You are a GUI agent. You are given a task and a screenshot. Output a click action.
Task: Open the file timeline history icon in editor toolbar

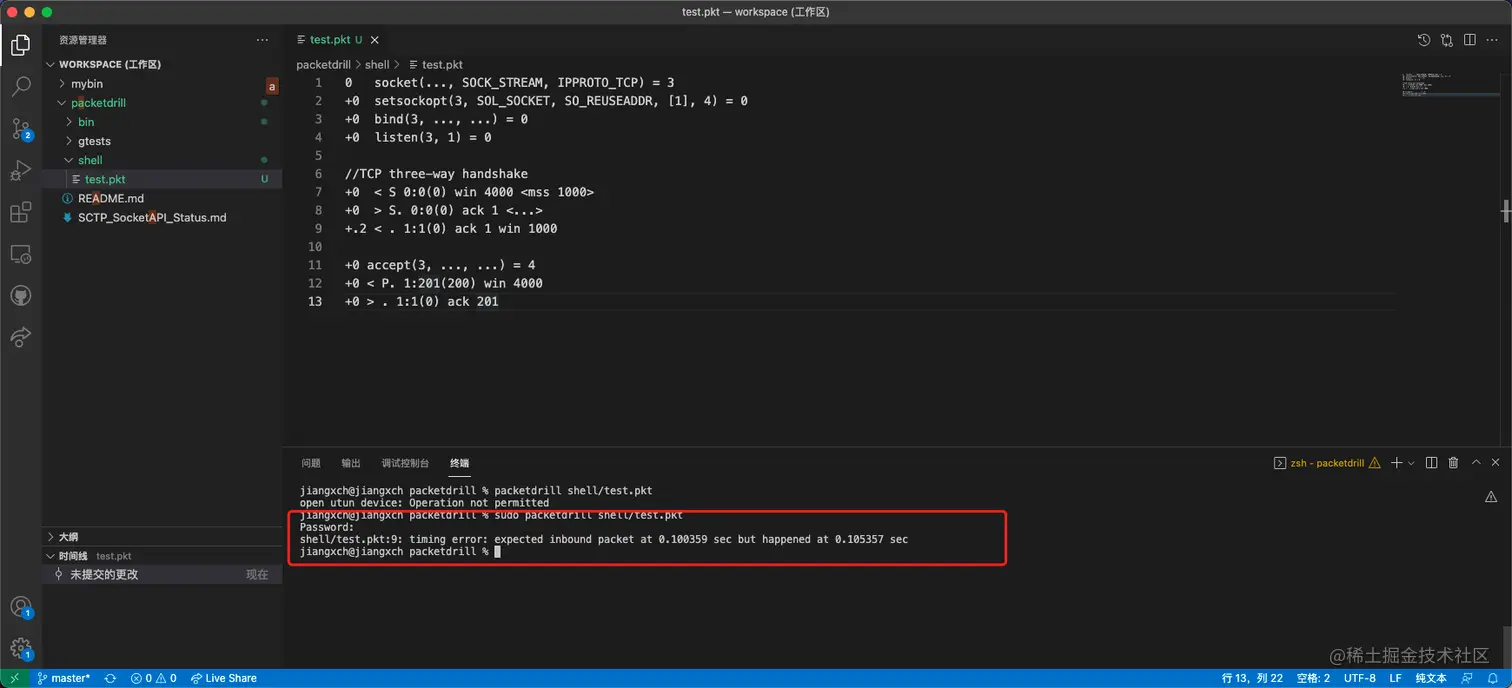point(1424,40)
